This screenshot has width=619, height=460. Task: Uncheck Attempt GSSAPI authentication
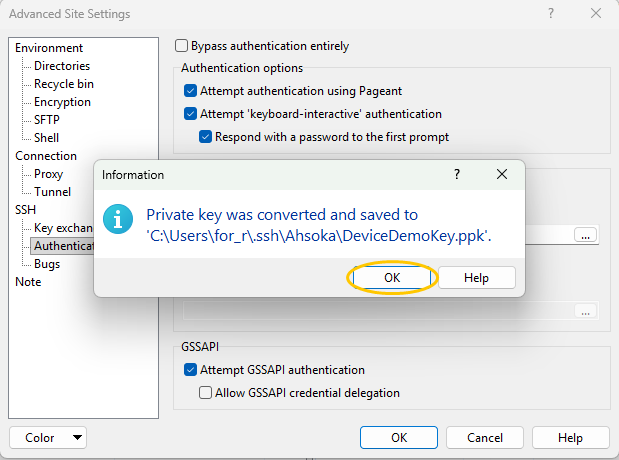pos(190,370)
